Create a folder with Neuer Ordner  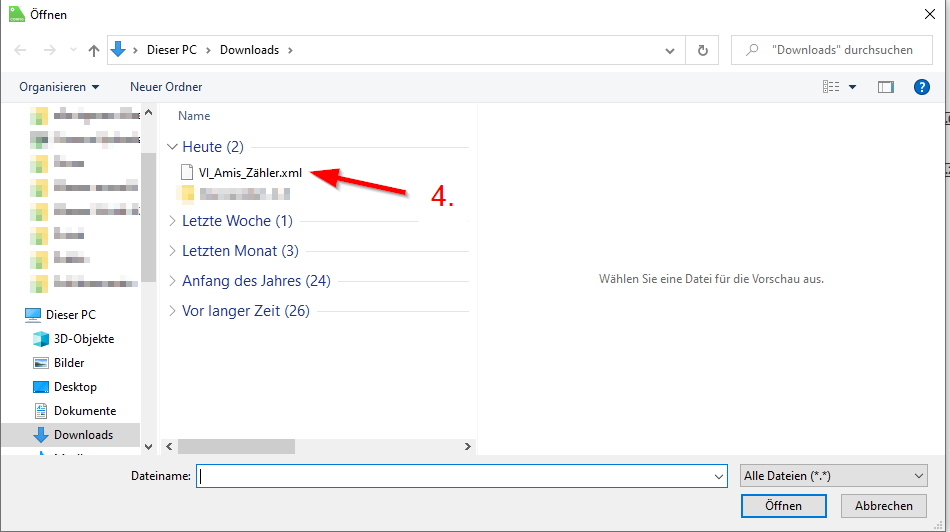166,87
